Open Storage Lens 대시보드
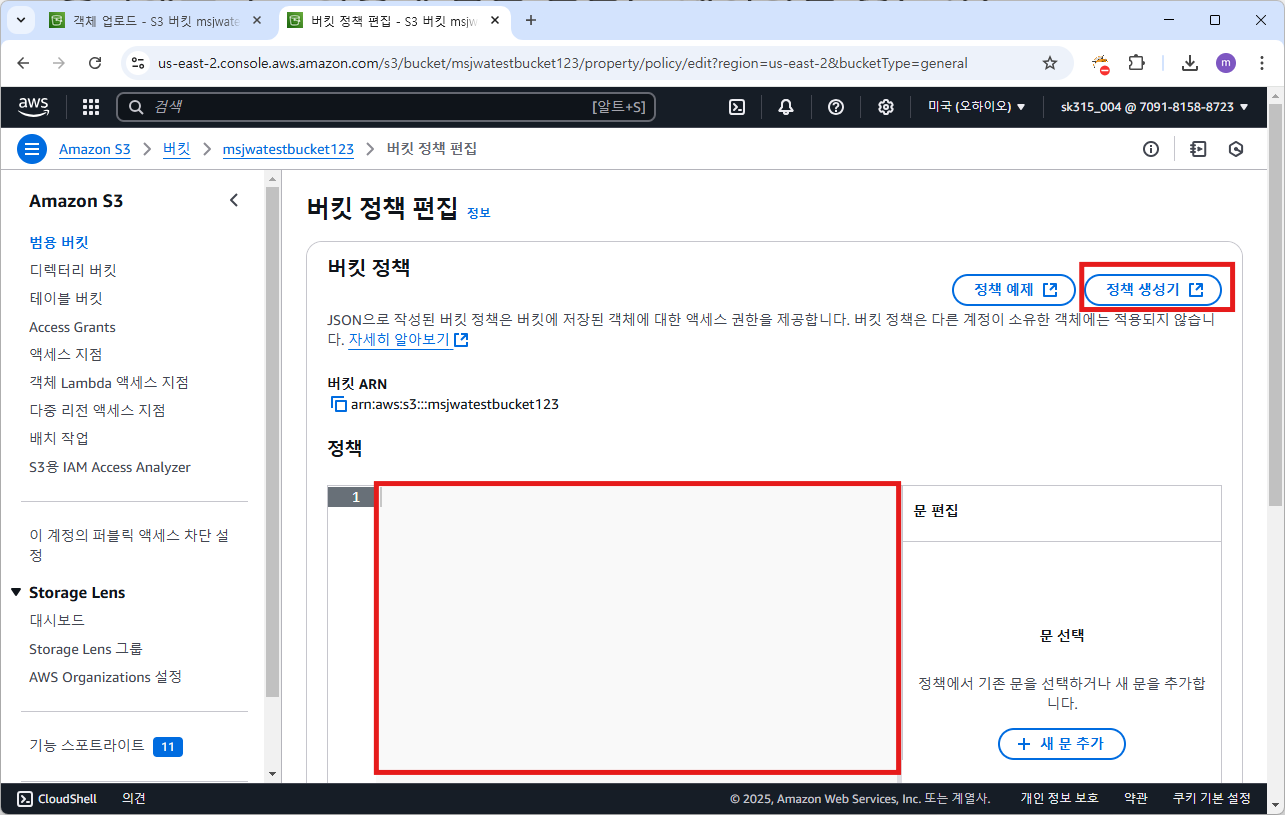This screenshot has height=815, width=1285. [57, 620]
